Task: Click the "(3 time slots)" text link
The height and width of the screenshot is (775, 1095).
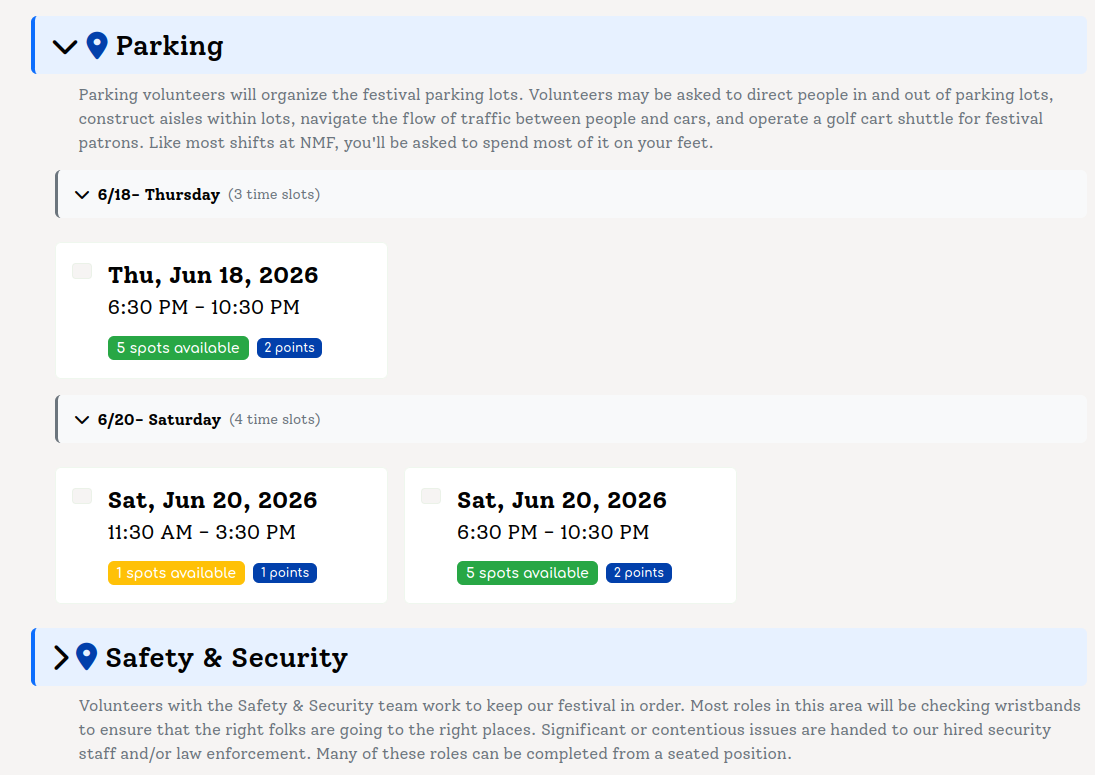Action: (x=274, y=194)
